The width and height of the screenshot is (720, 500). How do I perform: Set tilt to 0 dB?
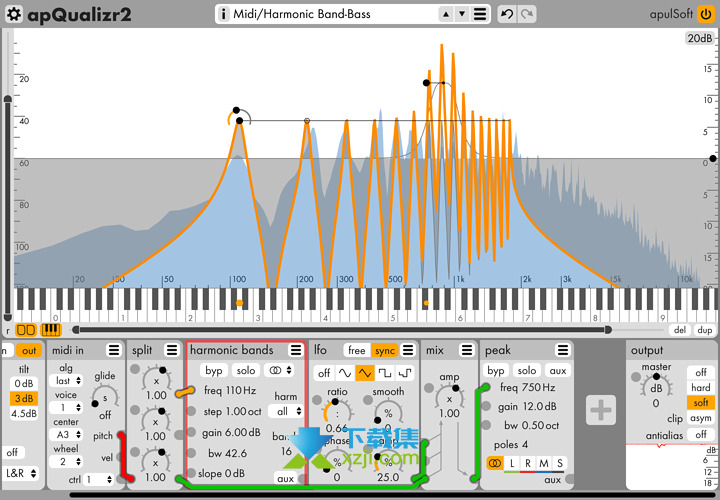[x=23, y=383]
